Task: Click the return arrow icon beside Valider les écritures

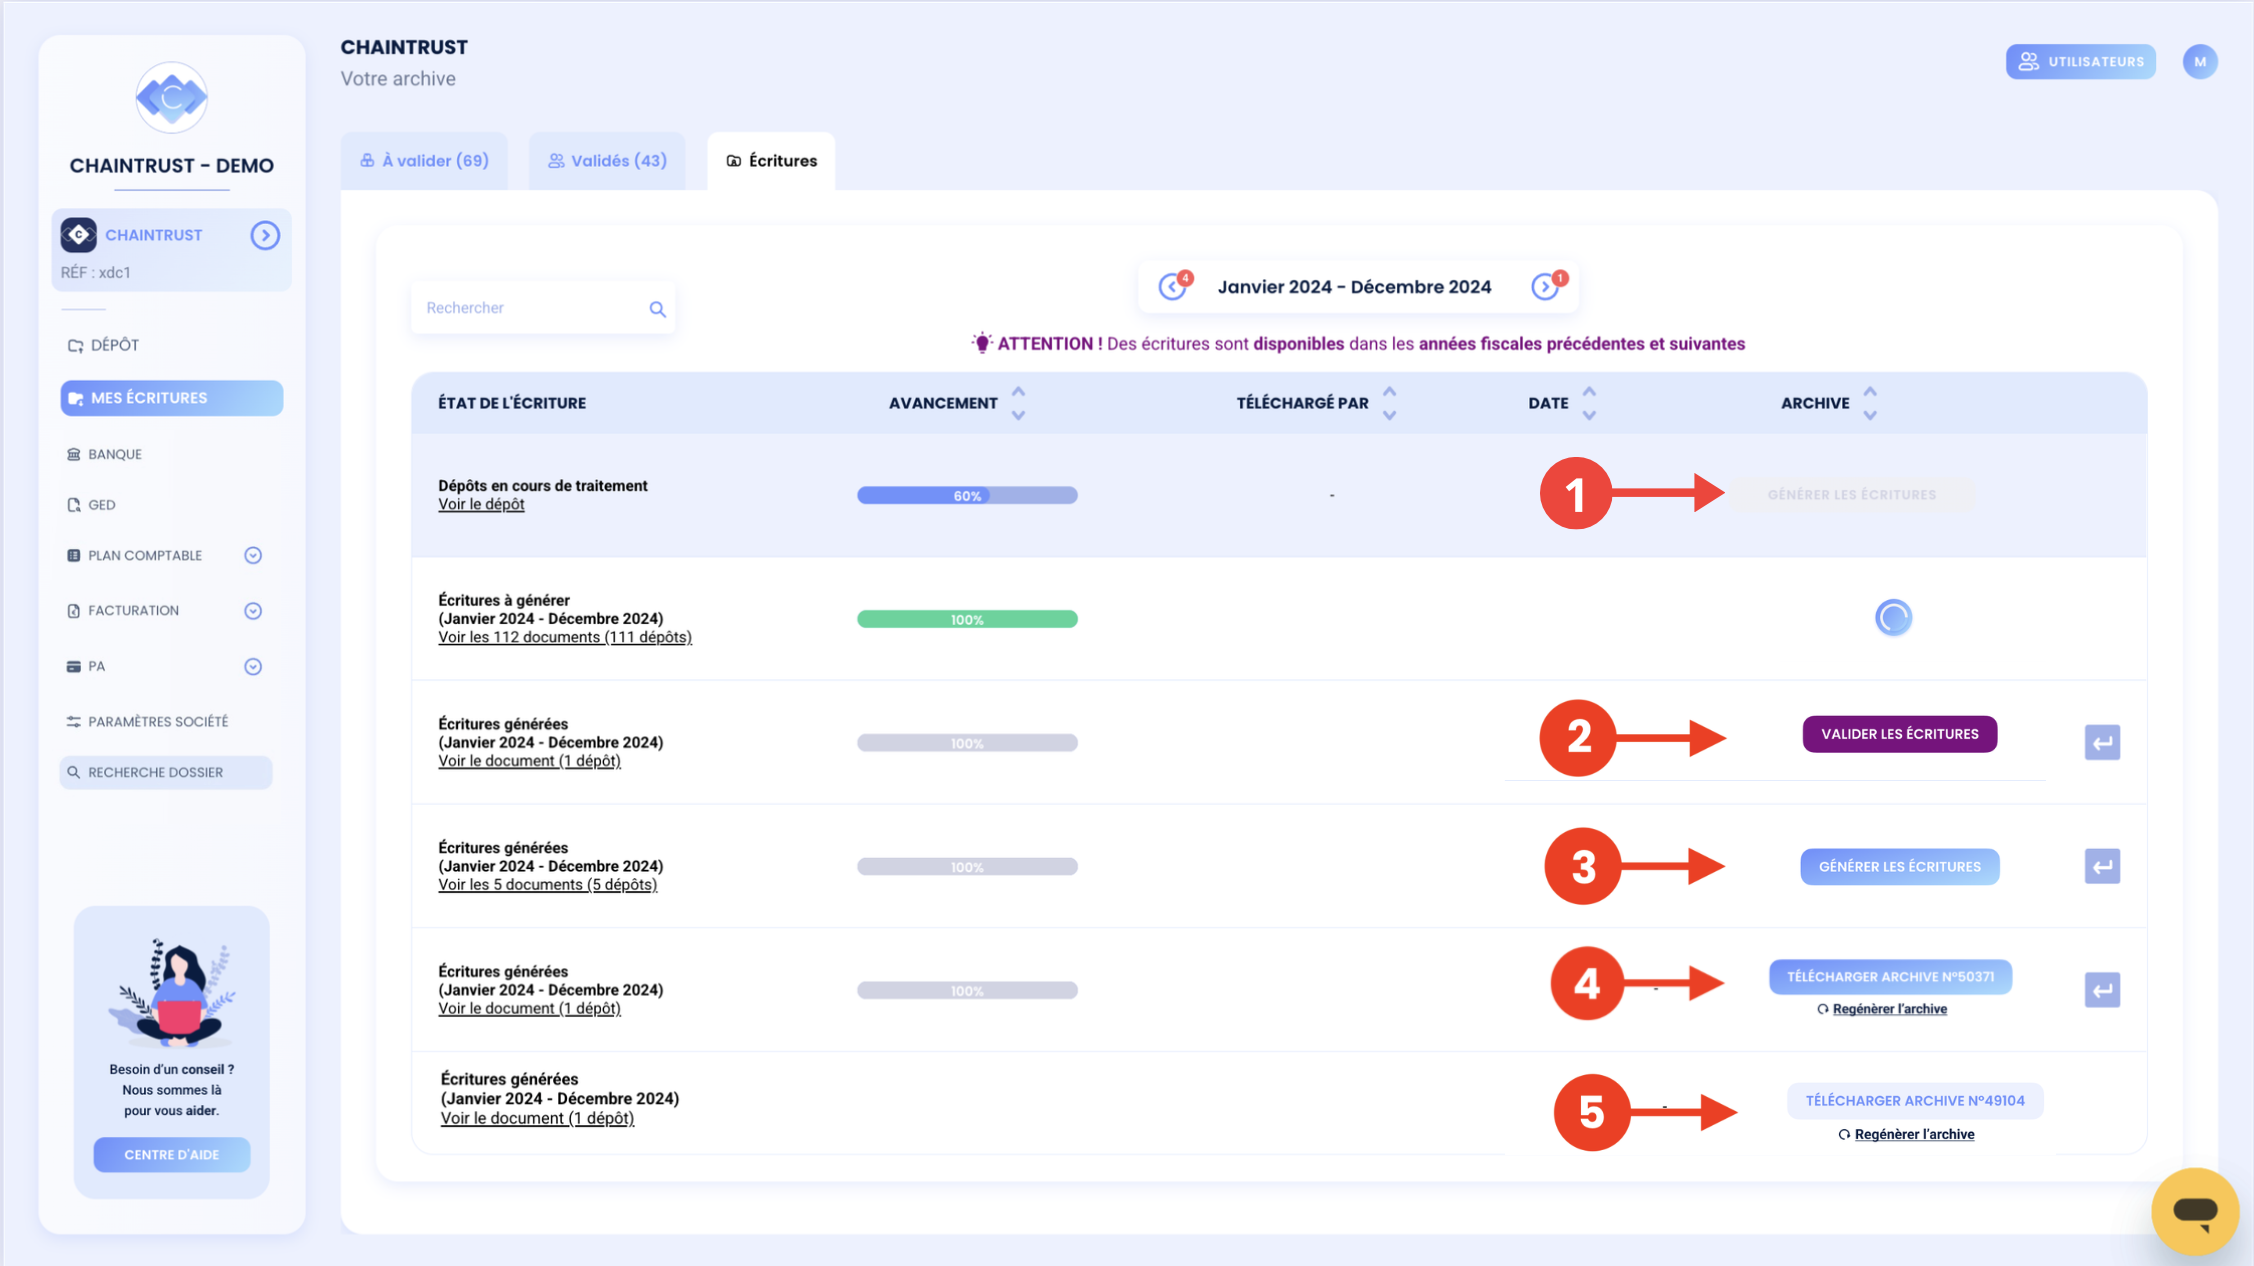Action: coord(2102,743)
